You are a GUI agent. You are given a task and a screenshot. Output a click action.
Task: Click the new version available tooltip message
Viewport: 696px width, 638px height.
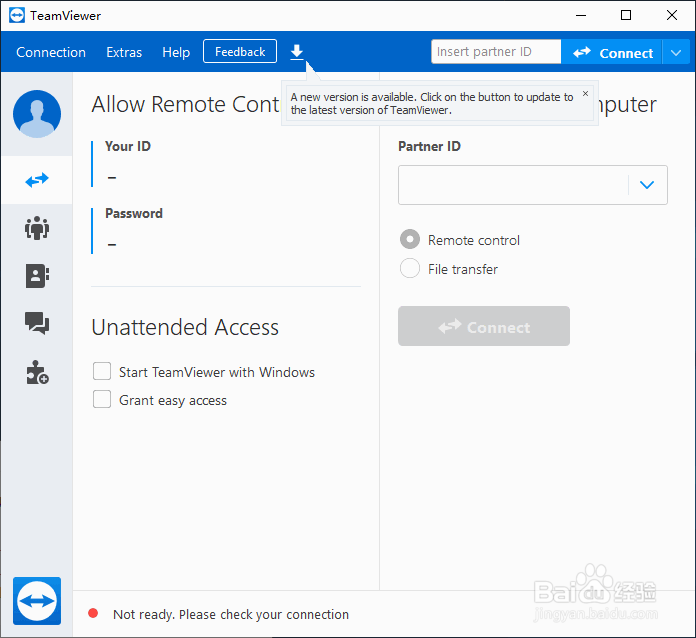tap(431, 103)
